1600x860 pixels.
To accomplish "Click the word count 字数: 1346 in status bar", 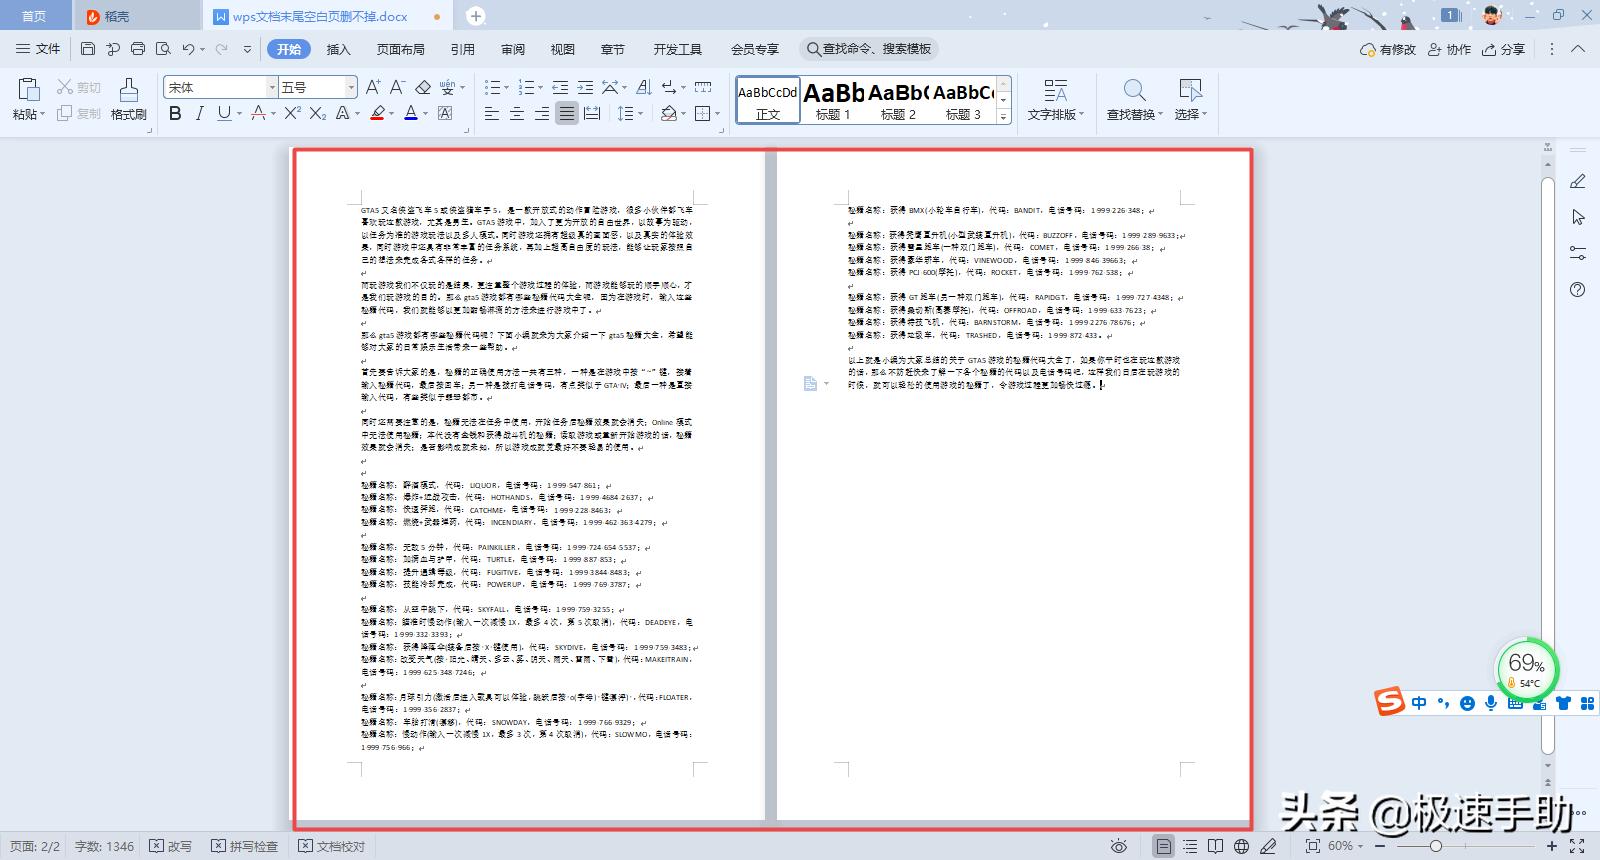I will click(x=104, y=846).
